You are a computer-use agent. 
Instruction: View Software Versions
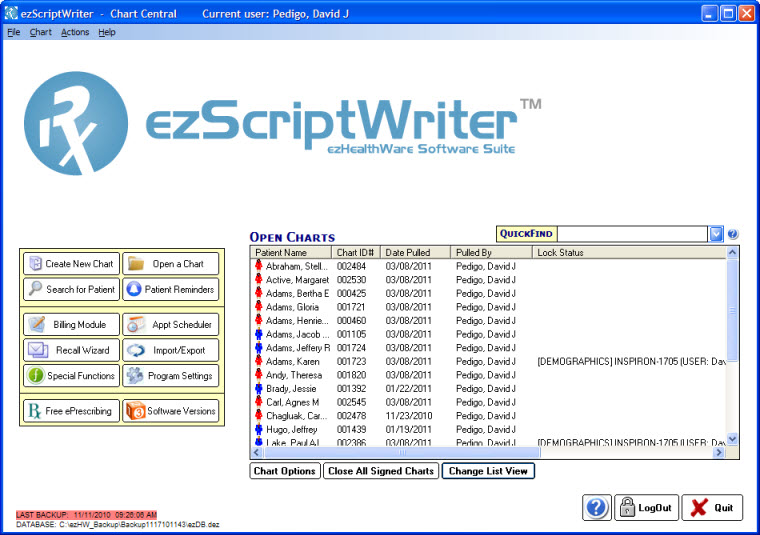(x=171, y=411)
